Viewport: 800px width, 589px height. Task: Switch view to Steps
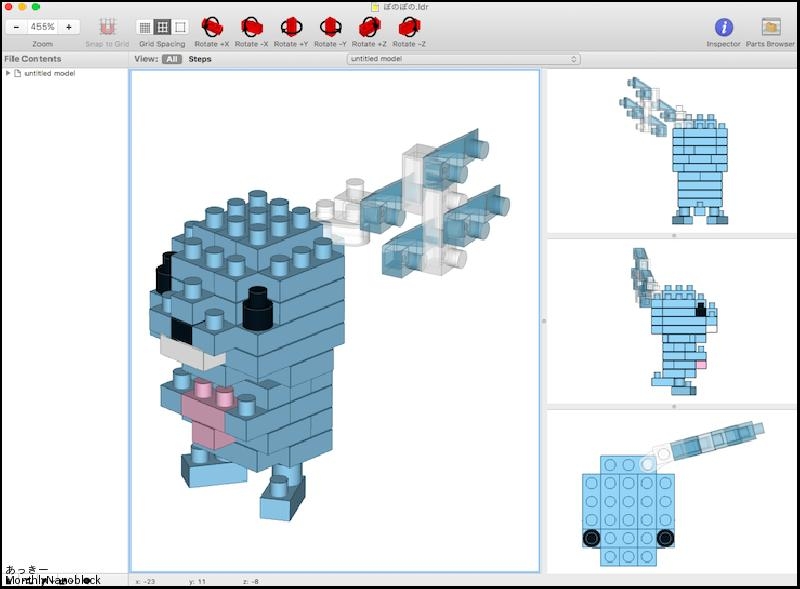pos(200,59)
